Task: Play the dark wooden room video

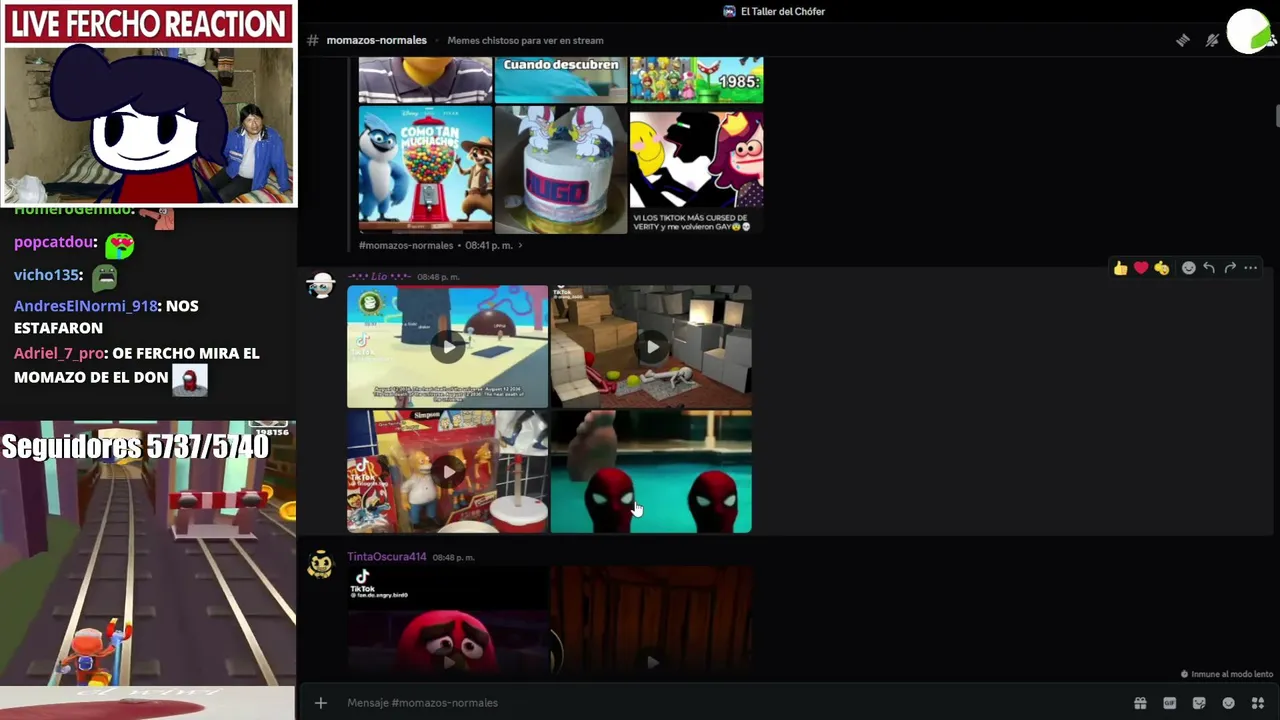Action: [651, 619]
